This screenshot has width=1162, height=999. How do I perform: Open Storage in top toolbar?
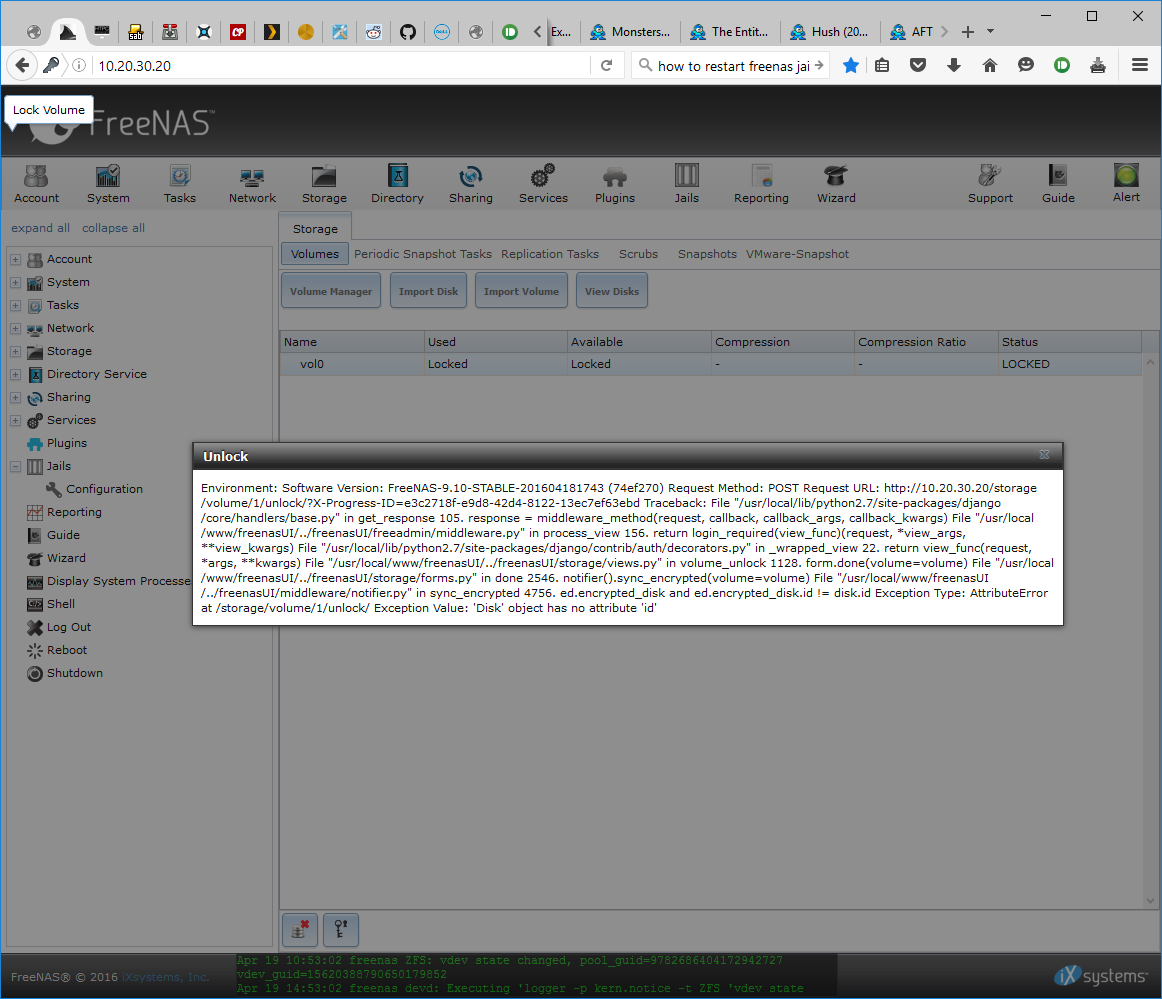tap(324, 184)
